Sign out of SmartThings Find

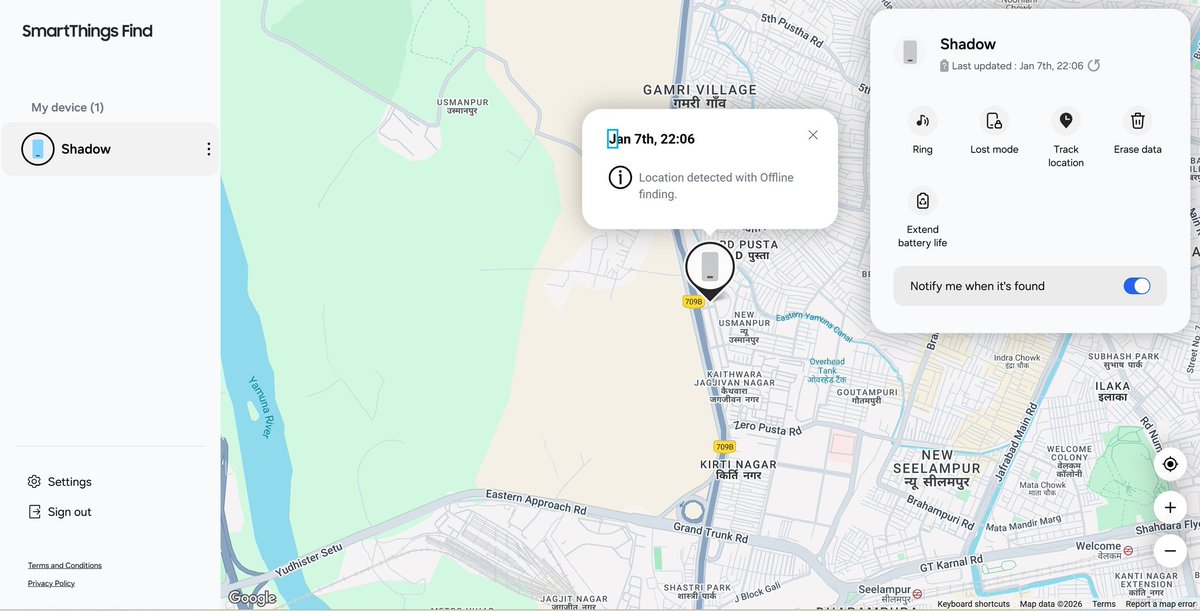(x=59, y=512)
